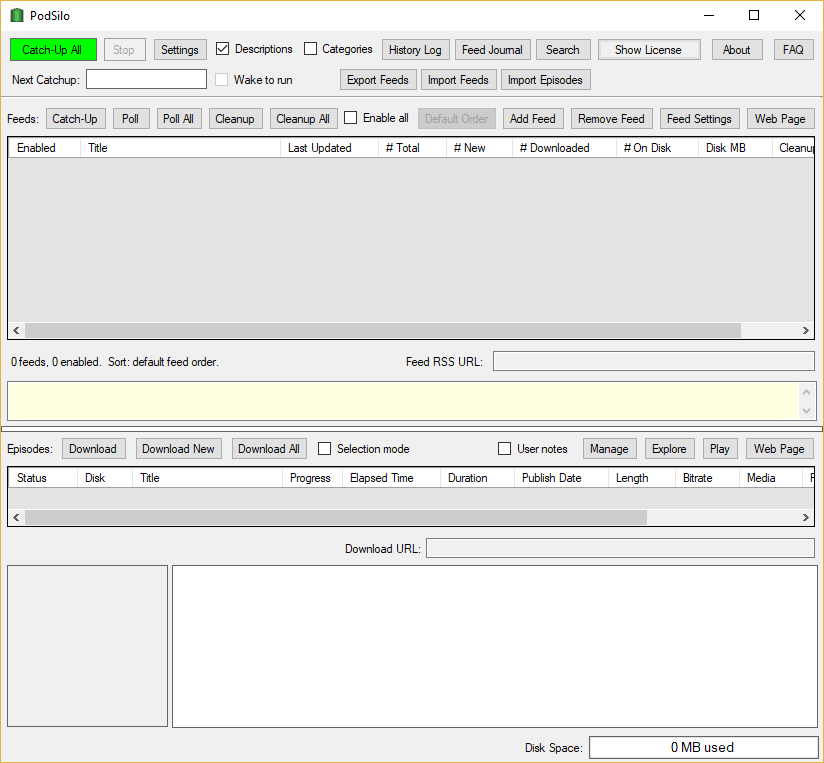Image resolution: width=824 pixels, height=763 pixels.
Task: Click the Feed RSS URL field
Action: [x=653, y=361]
